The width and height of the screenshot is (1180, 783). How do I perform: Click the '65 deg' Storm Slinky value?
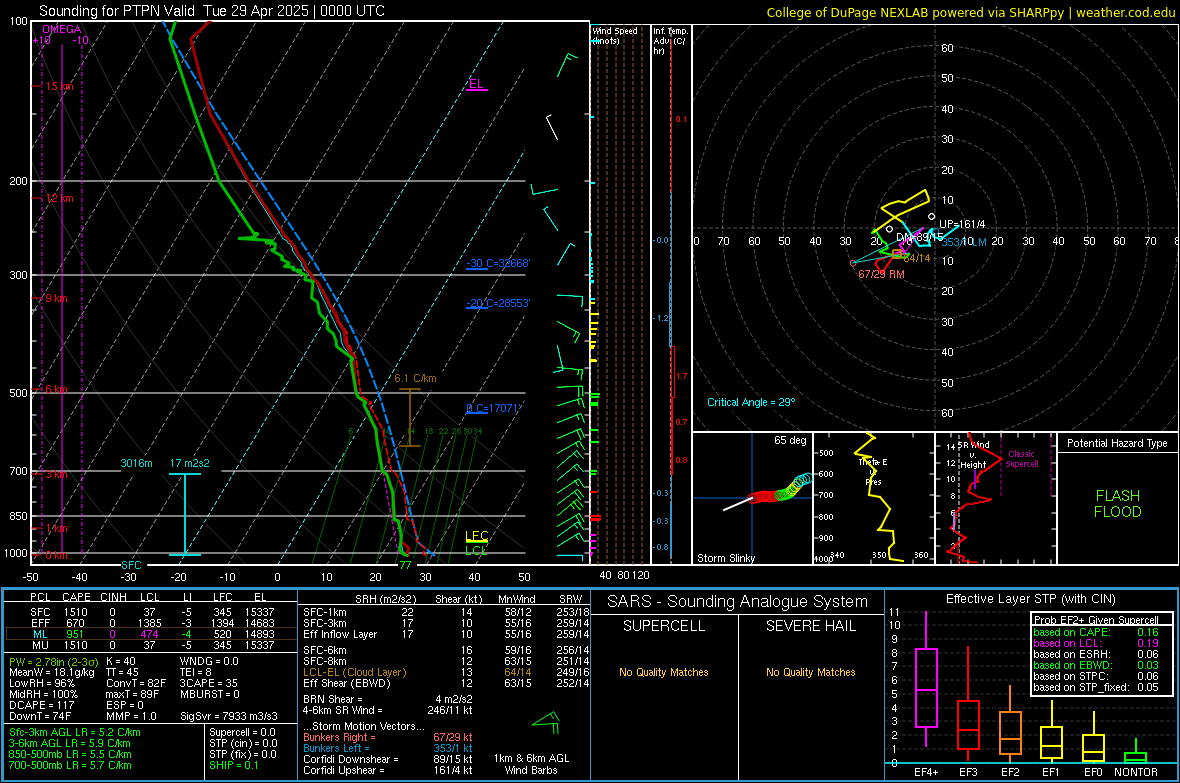(790, 440)
